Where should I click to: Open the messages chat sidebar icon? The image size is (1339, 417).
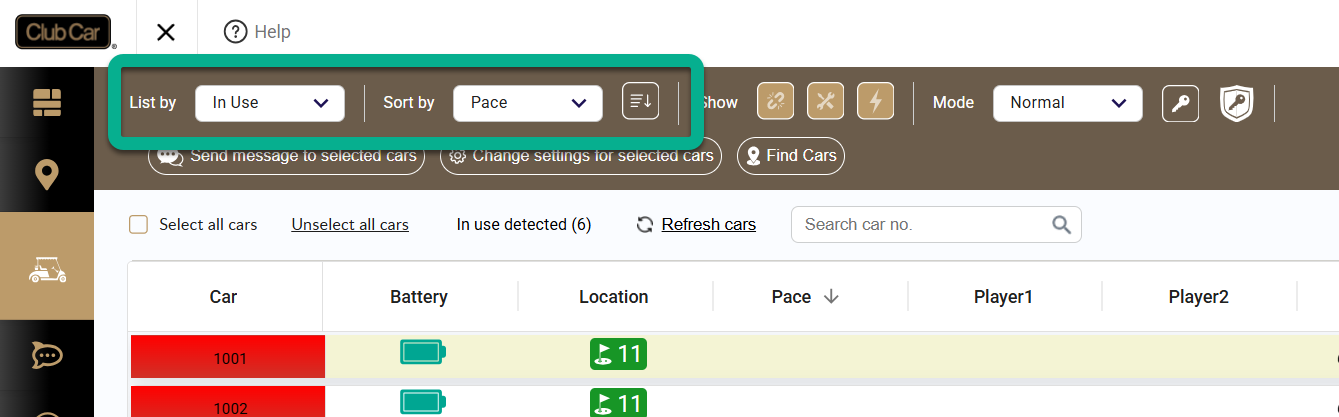[47, 355]
